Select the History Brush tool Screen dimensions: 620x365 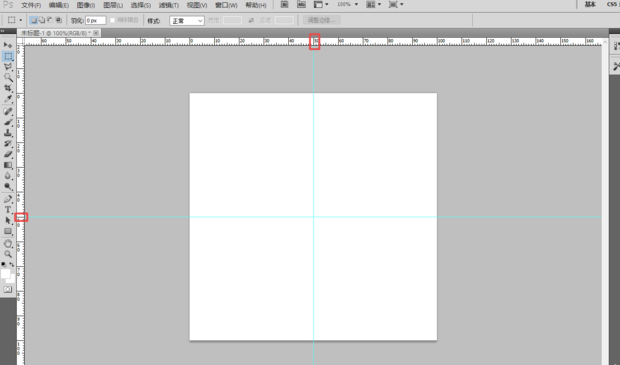[x=8, y=144]
